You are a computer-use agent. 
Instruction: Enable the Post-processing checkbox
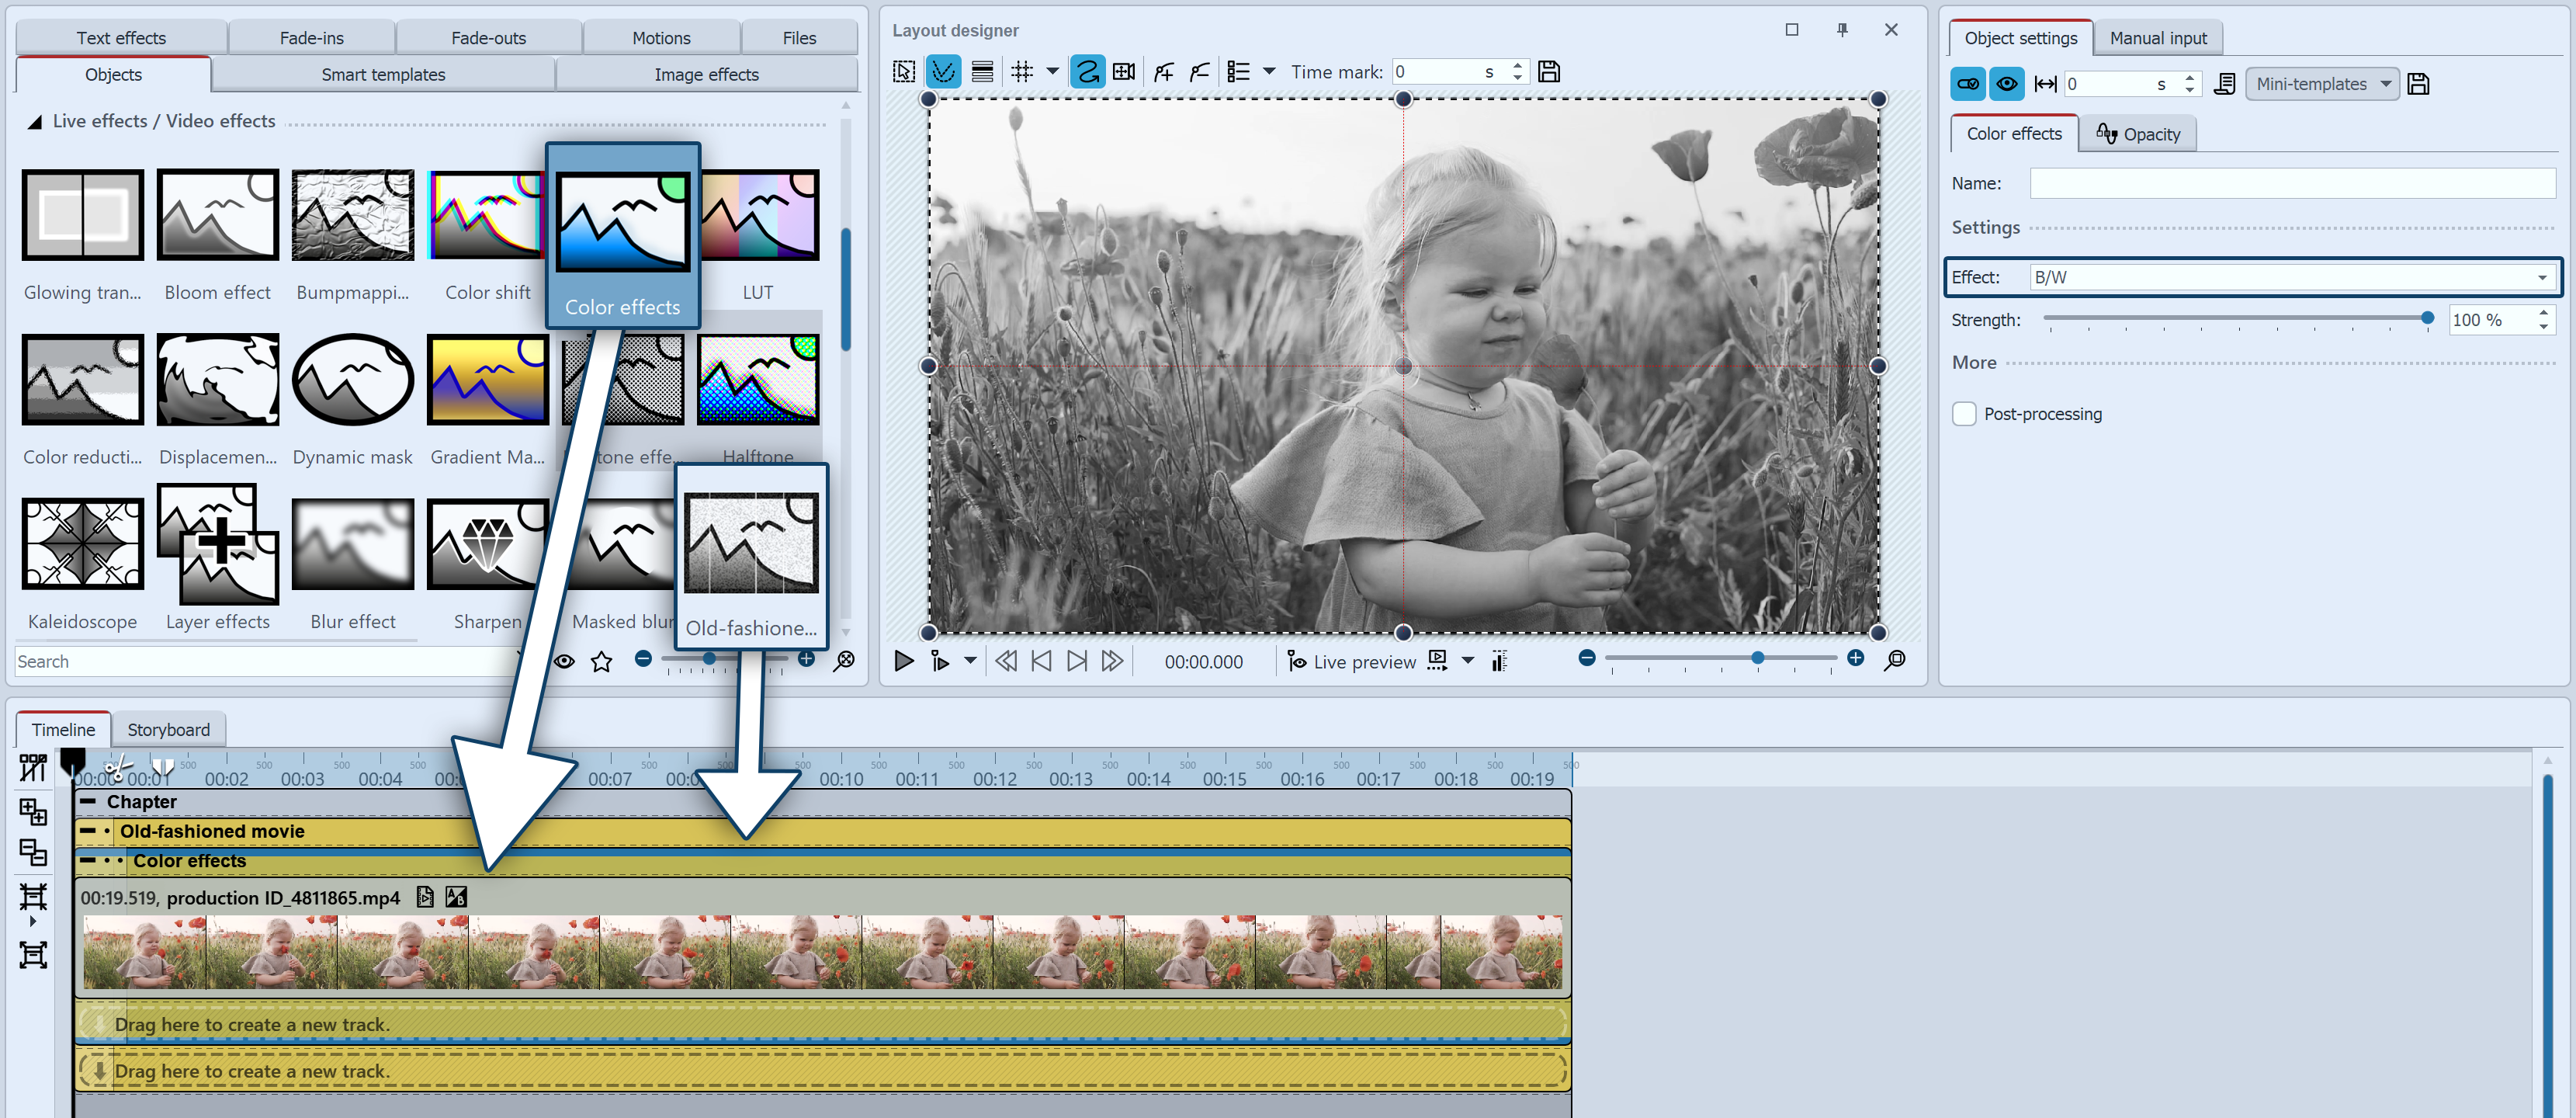pyautogui.click(x=1964, y=414)
